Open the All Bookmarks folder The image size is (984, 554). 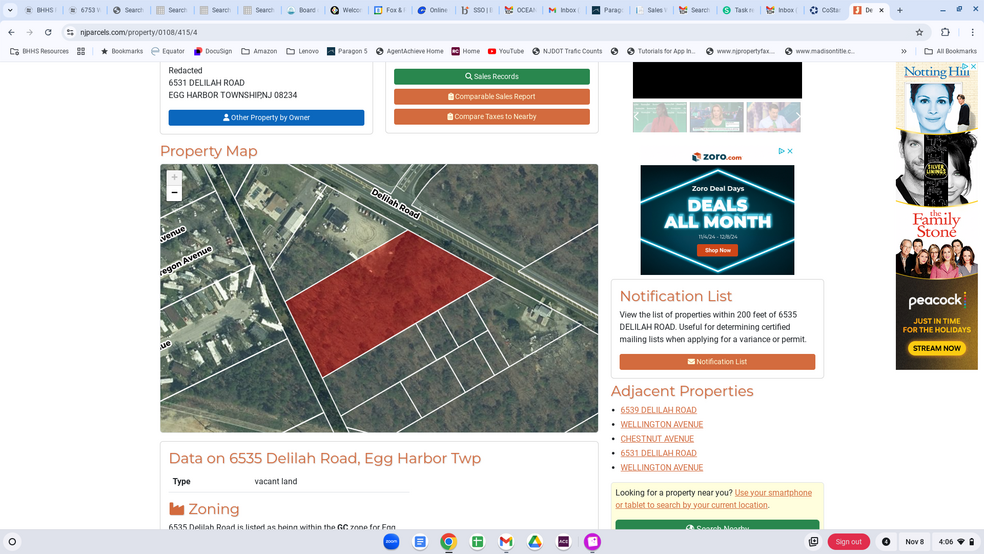point(950,51)
